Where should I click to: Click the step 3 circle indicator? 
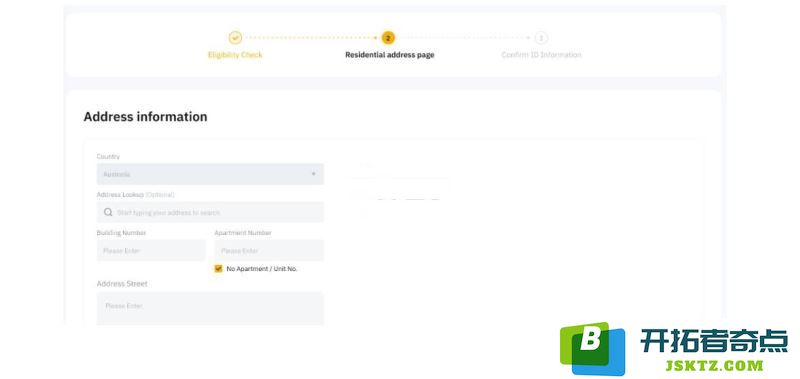tap(541, 38)
